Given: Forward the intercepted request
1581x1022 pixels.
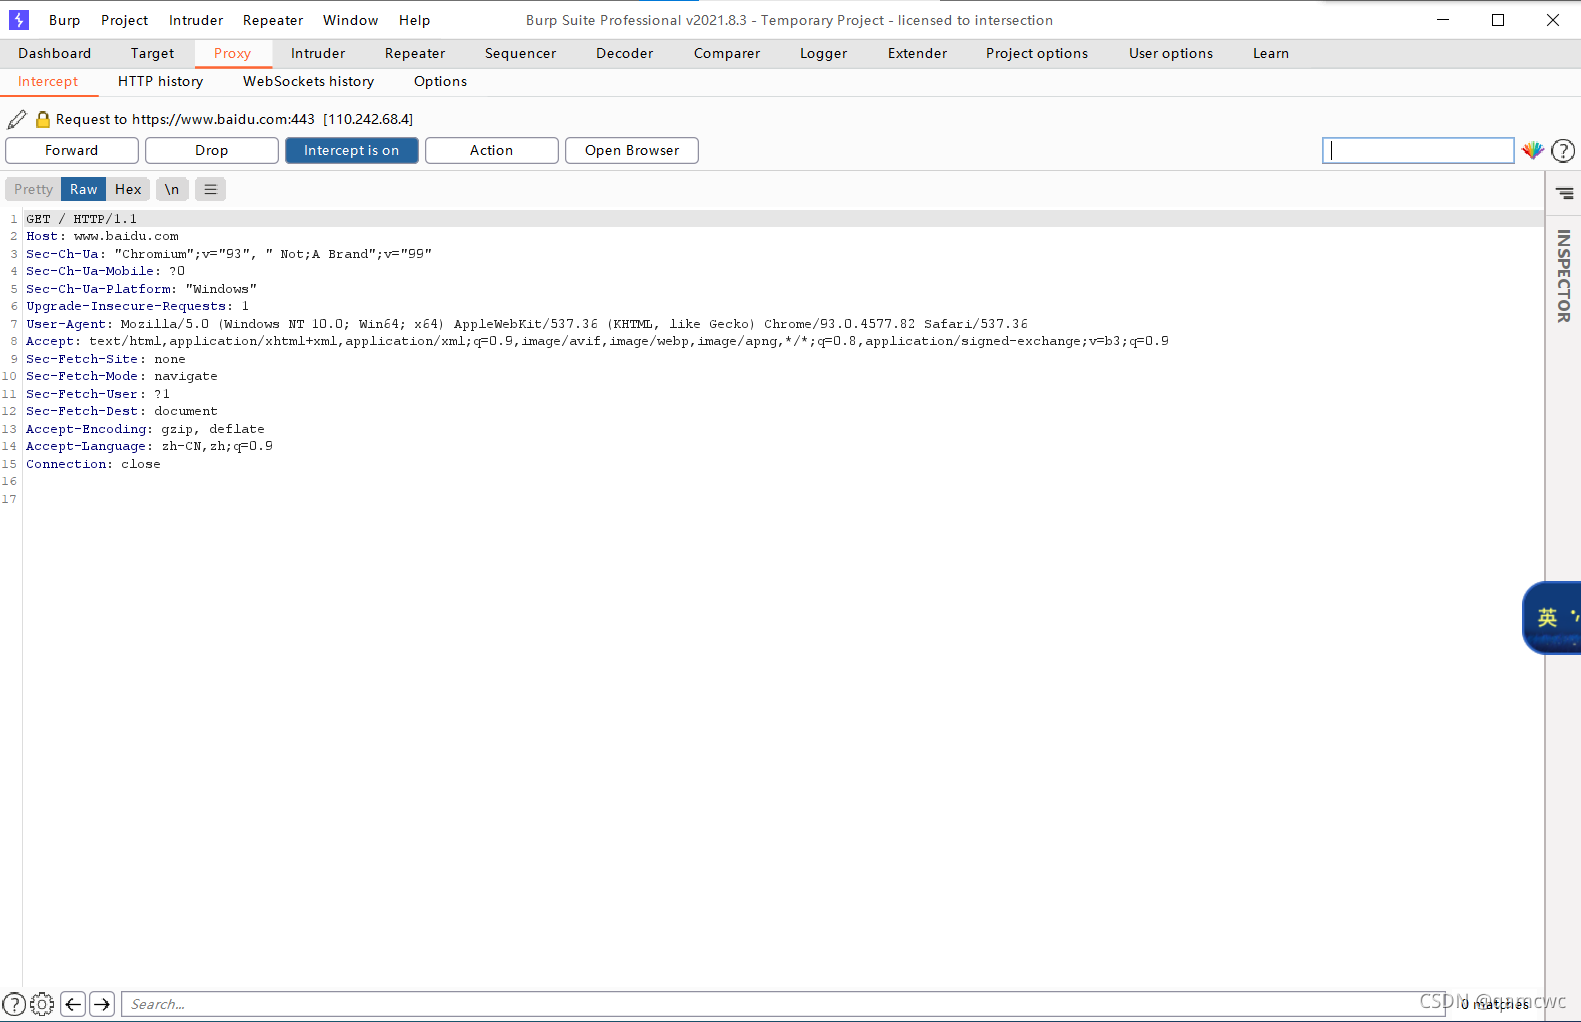Looking at the screenshot, I should tap(72, 150).
